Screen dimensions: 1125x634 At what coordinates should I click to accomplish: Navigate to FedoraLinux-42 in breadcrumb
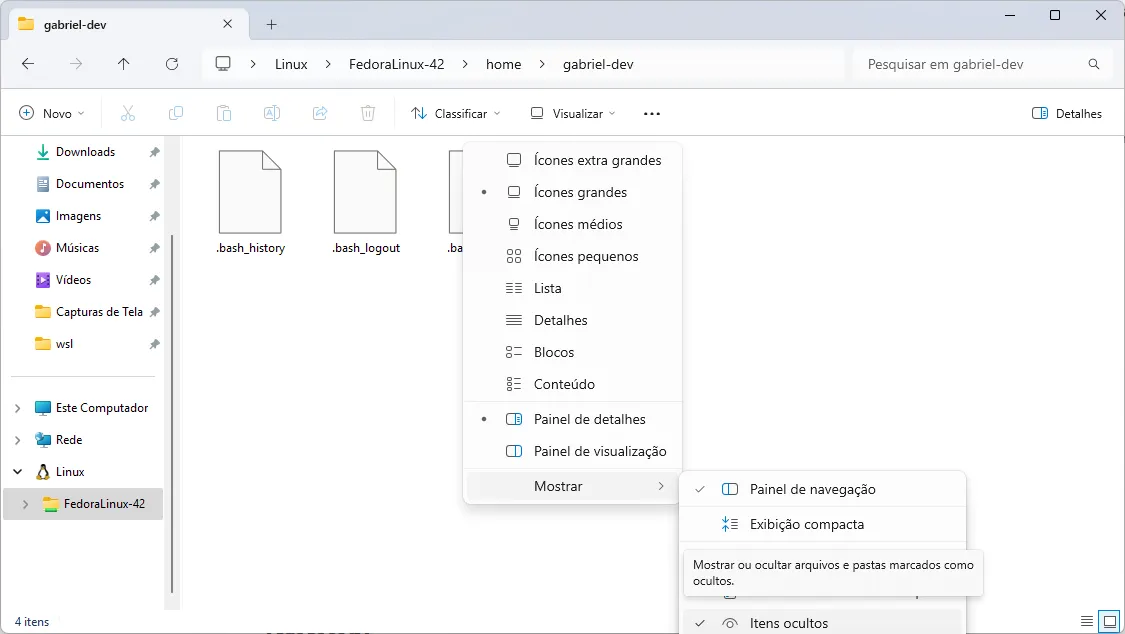point(397,64)
